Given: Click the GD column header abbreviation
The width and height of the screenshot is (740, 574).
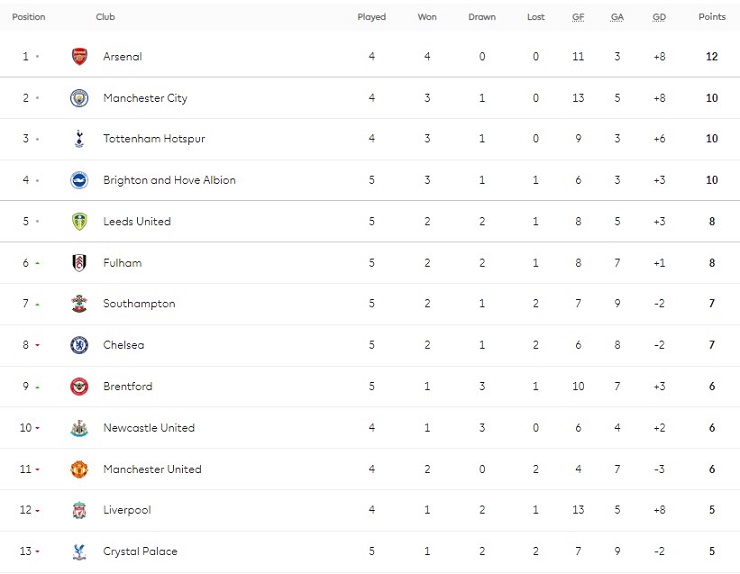Looking at the screenshot, I should [659, 17].
